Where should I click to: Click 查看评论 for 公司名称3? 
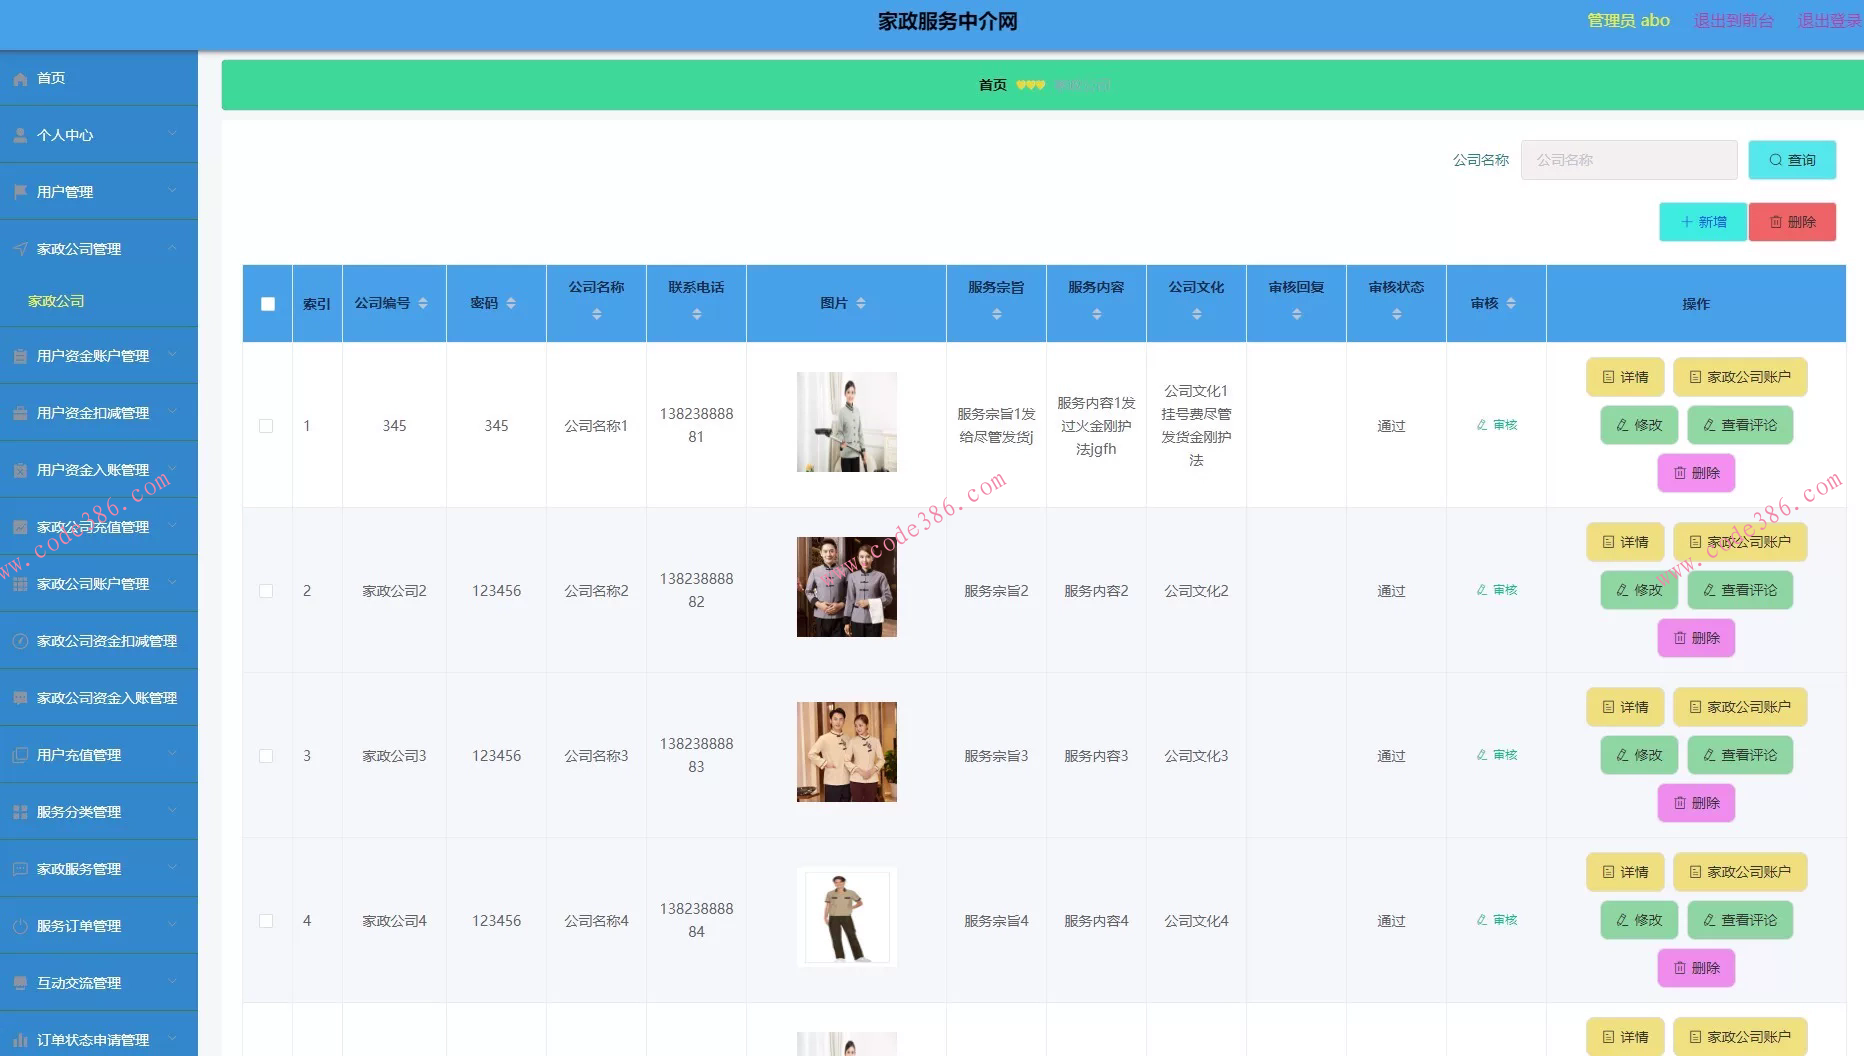click(1740, 755)
